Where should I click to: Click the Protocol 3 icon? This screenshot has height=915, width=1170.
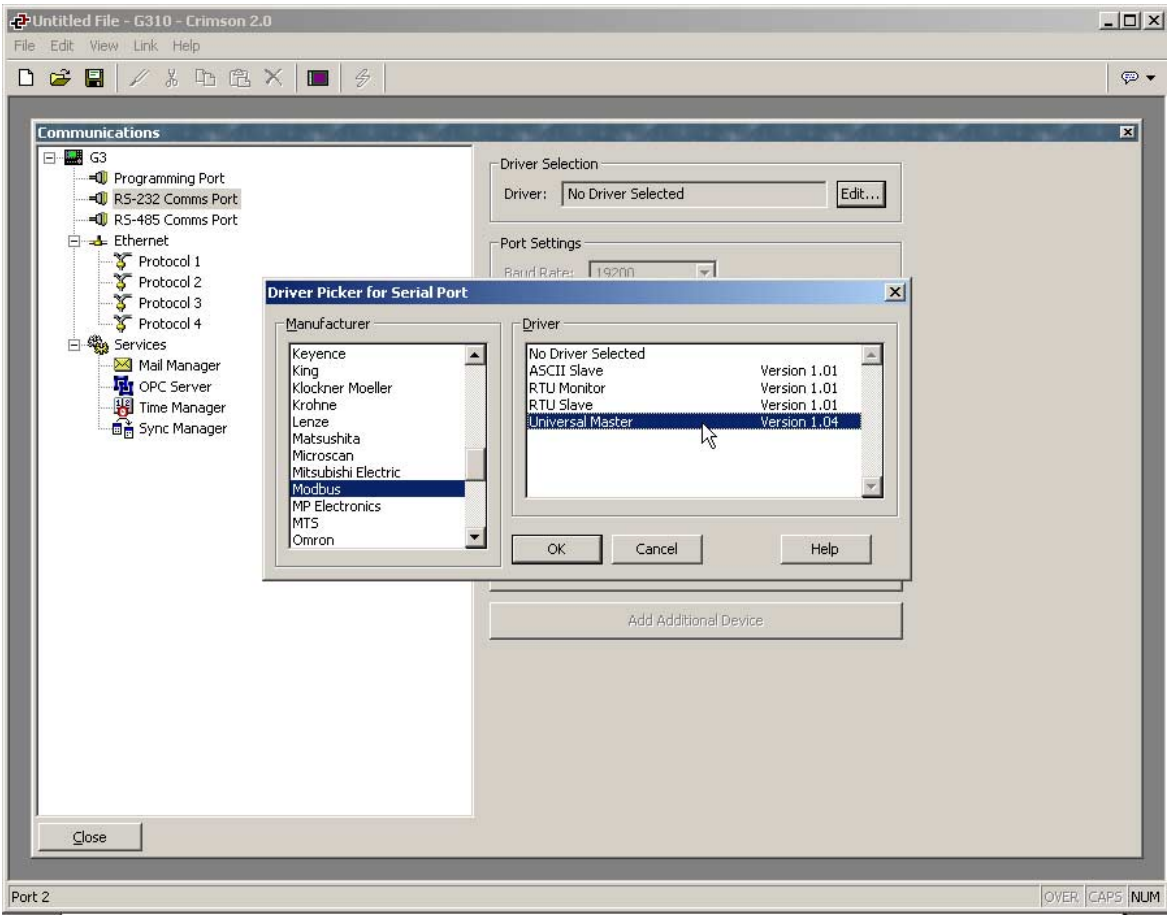[x=123, y=303]
